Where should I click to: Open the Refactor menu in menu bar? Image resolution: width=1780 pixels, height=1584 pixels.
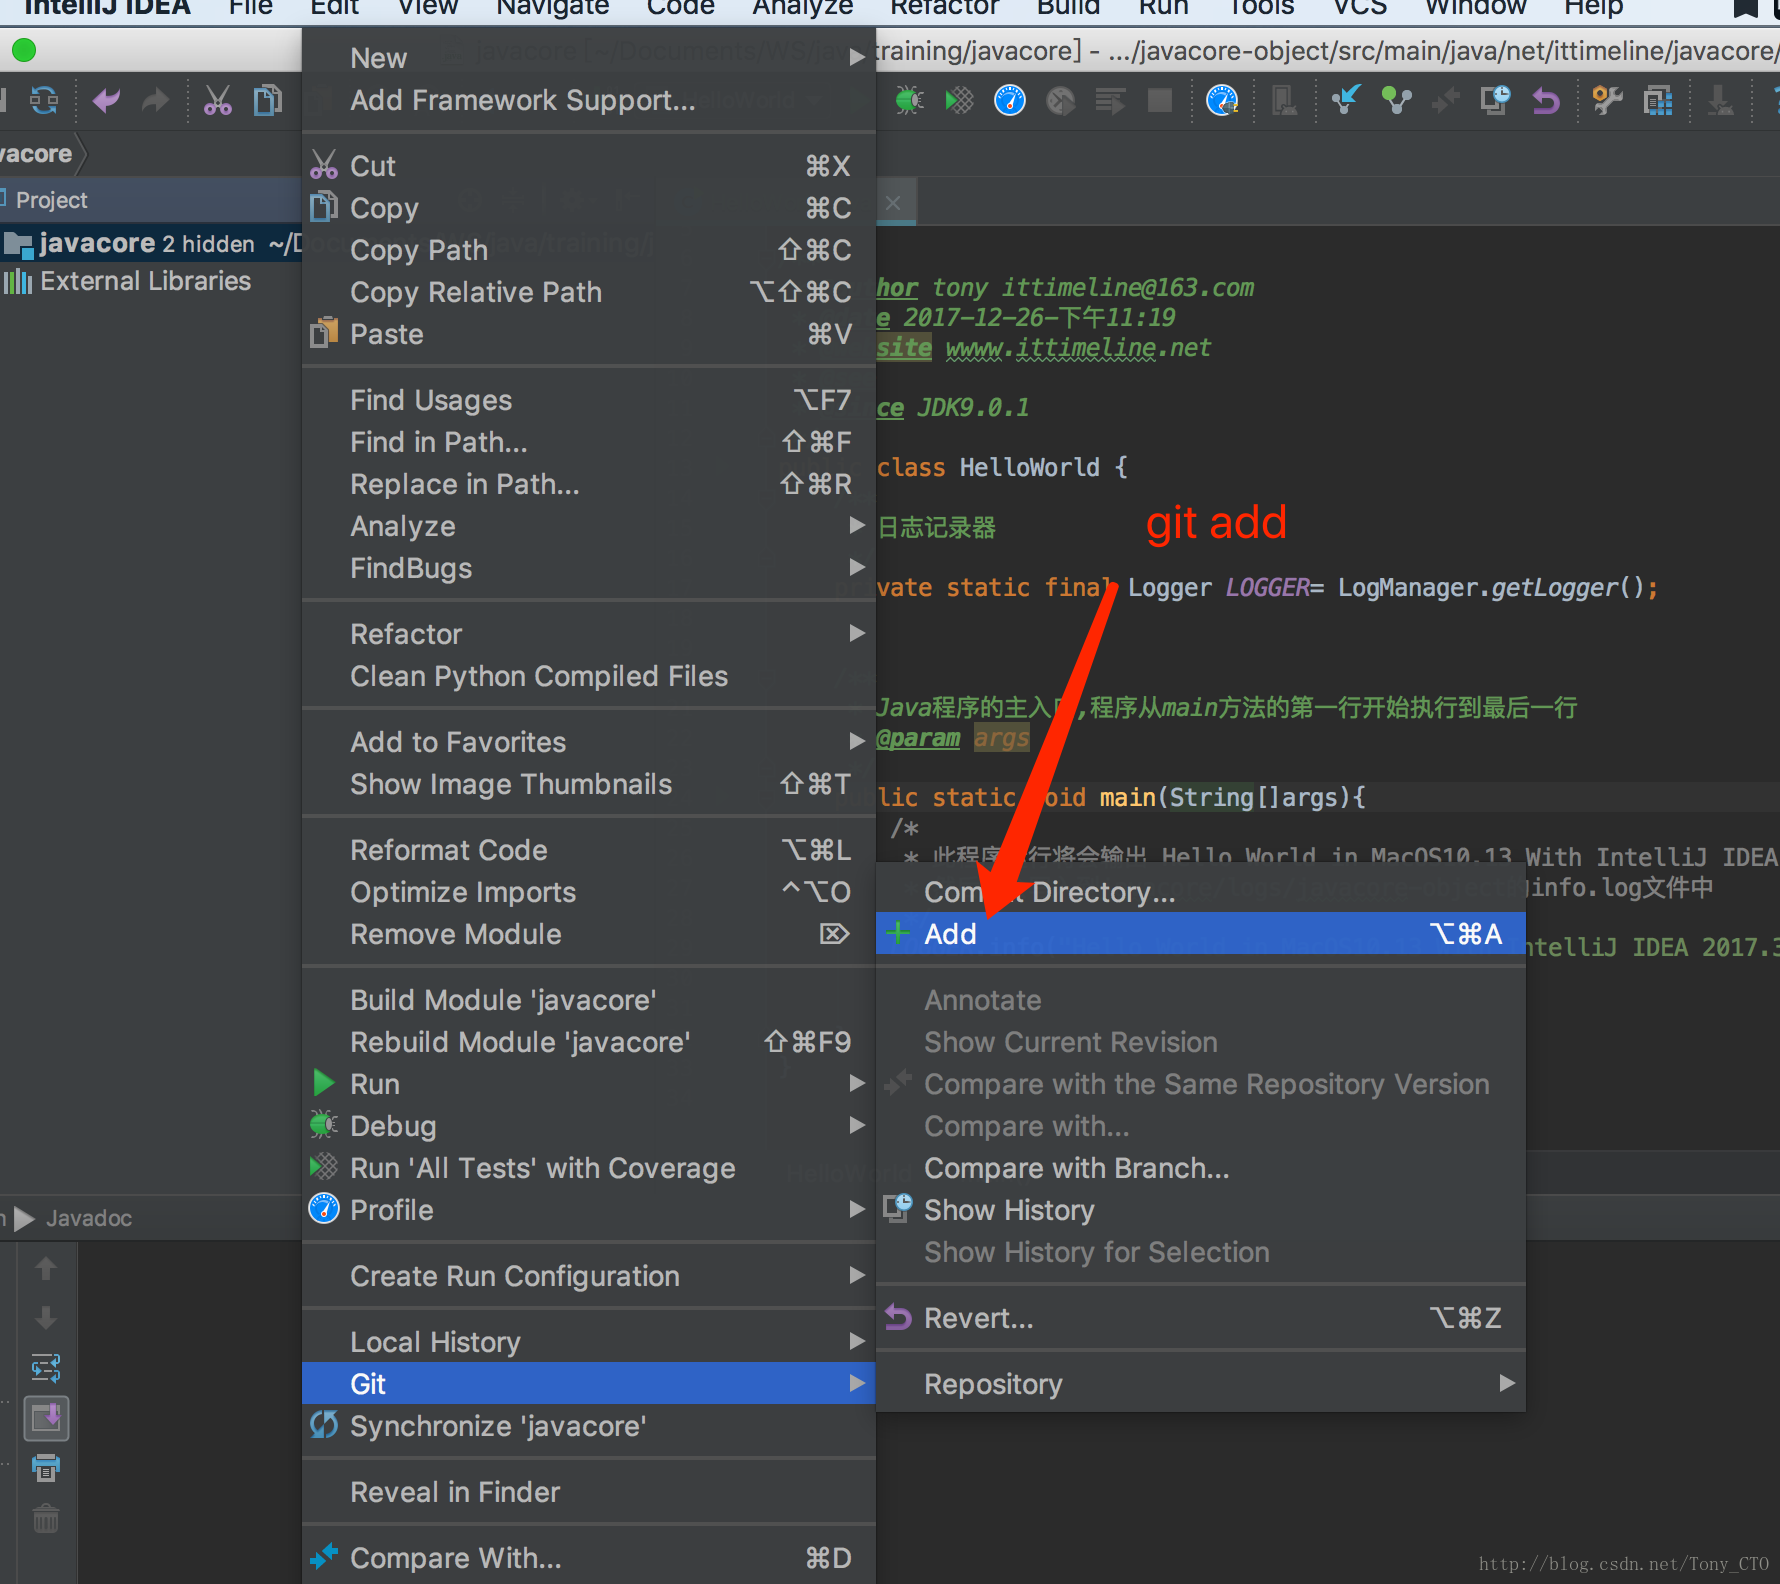coord(944,8)
